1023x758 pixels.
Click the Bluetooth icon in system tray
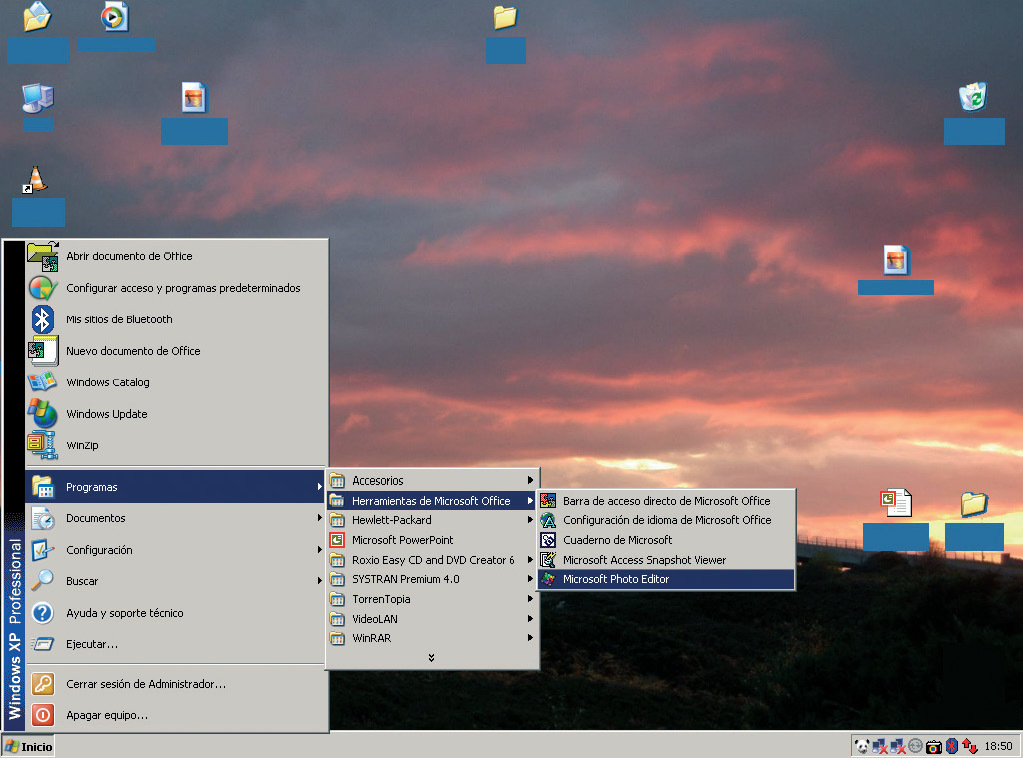click(x=951, y=746)
